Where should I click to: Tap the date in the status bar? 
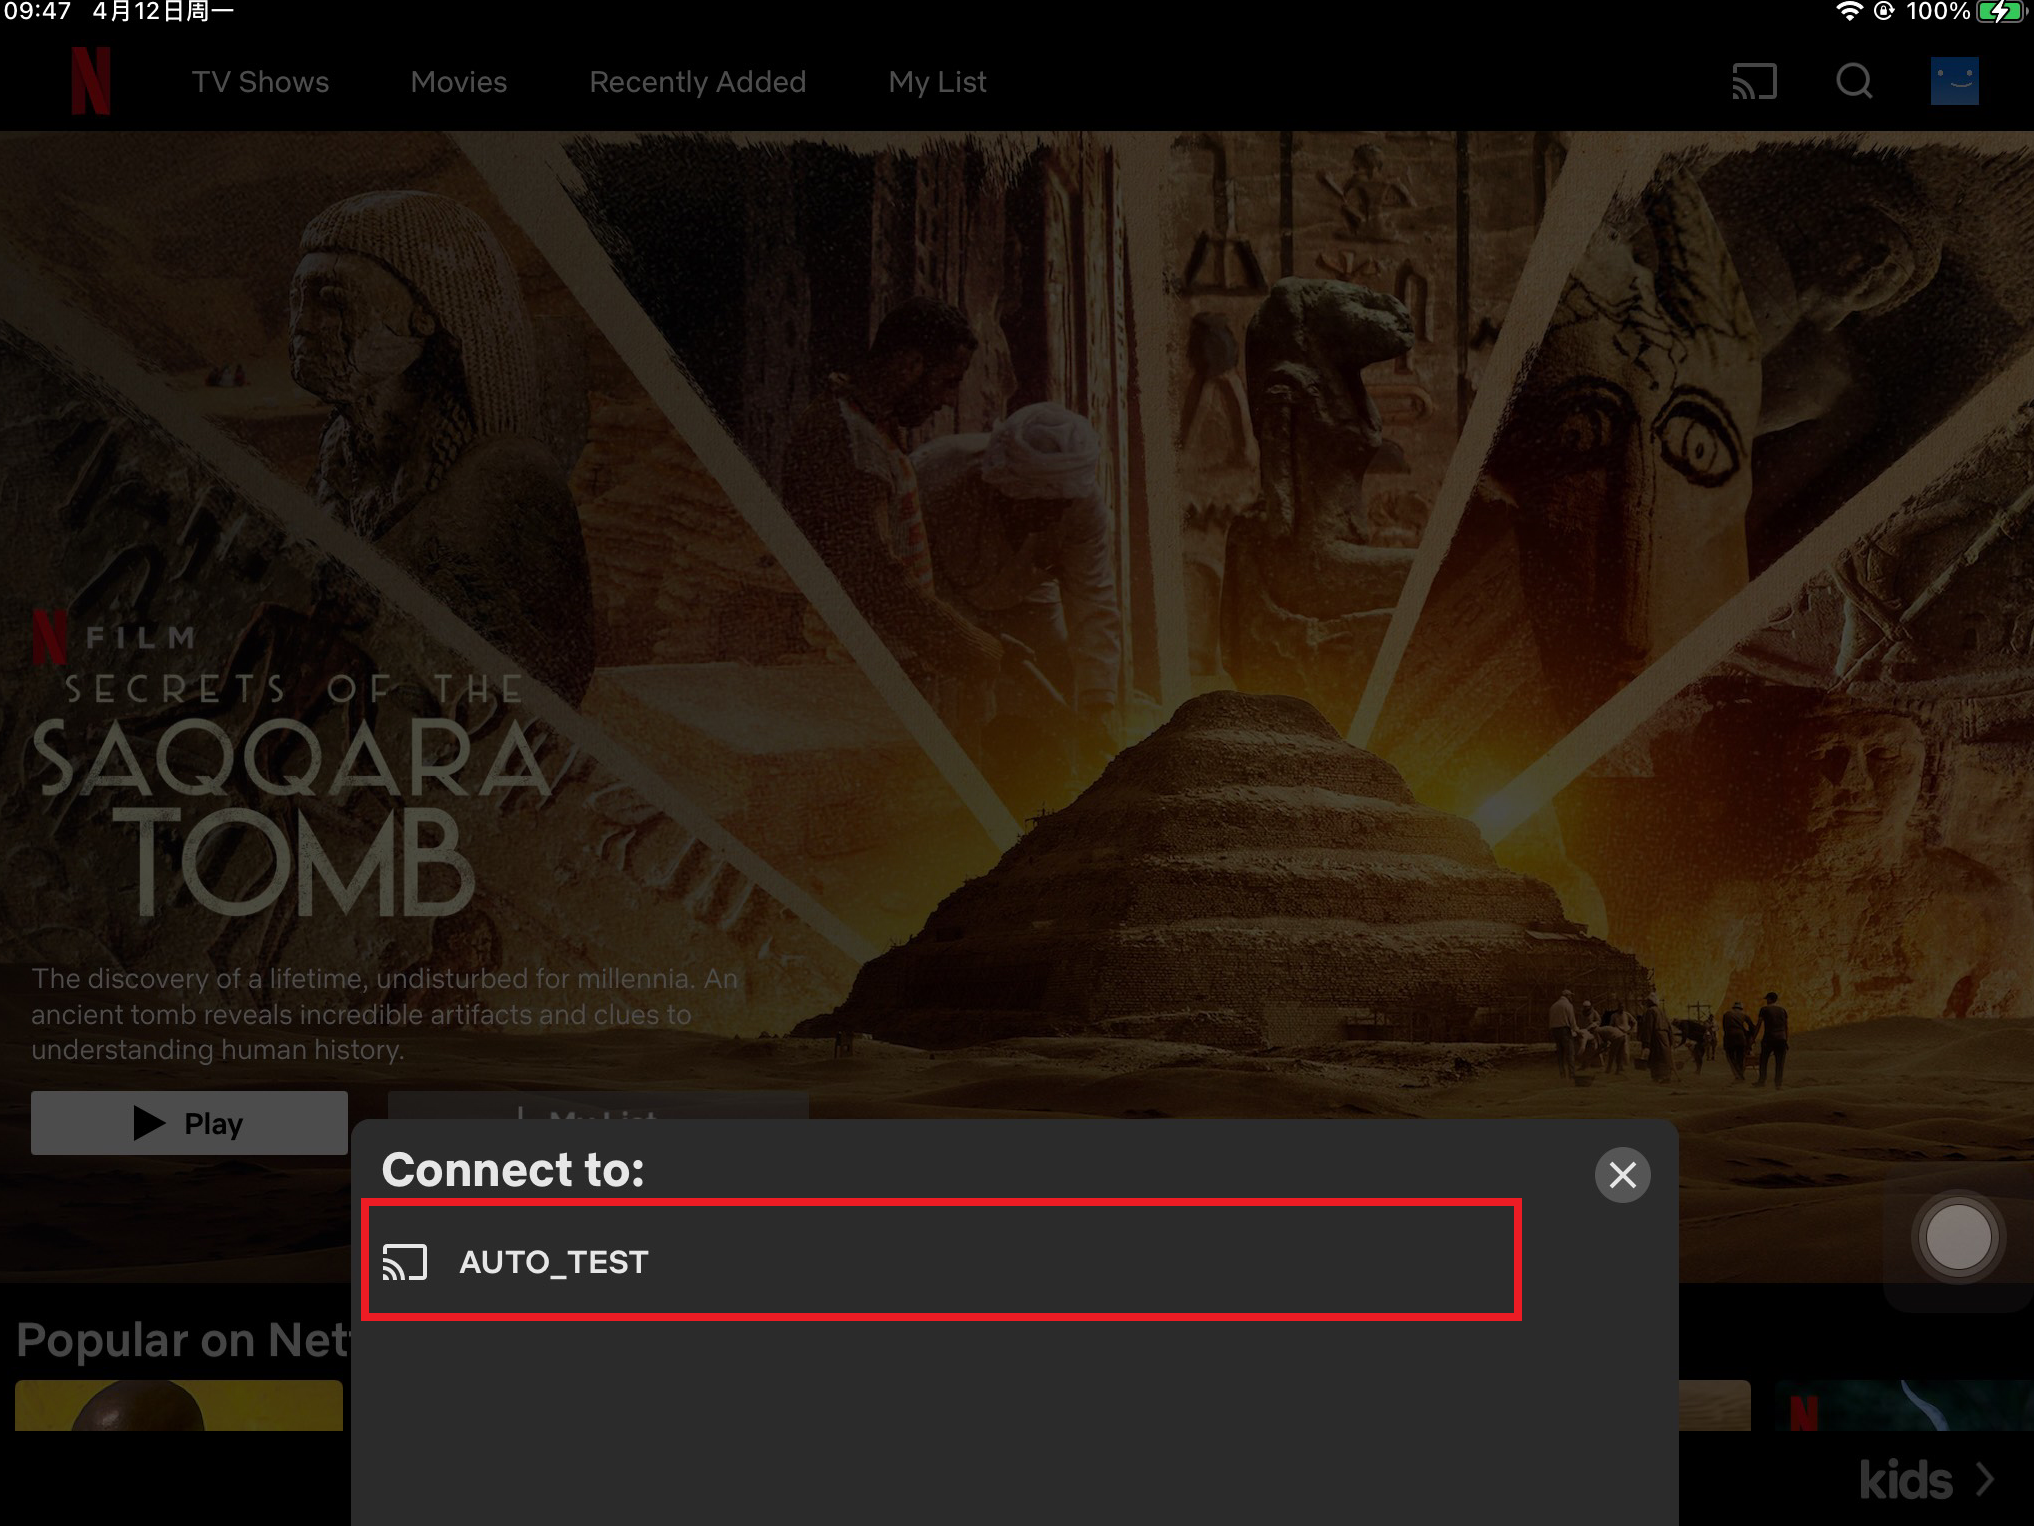pyautogui.click(x=163, y=12)
